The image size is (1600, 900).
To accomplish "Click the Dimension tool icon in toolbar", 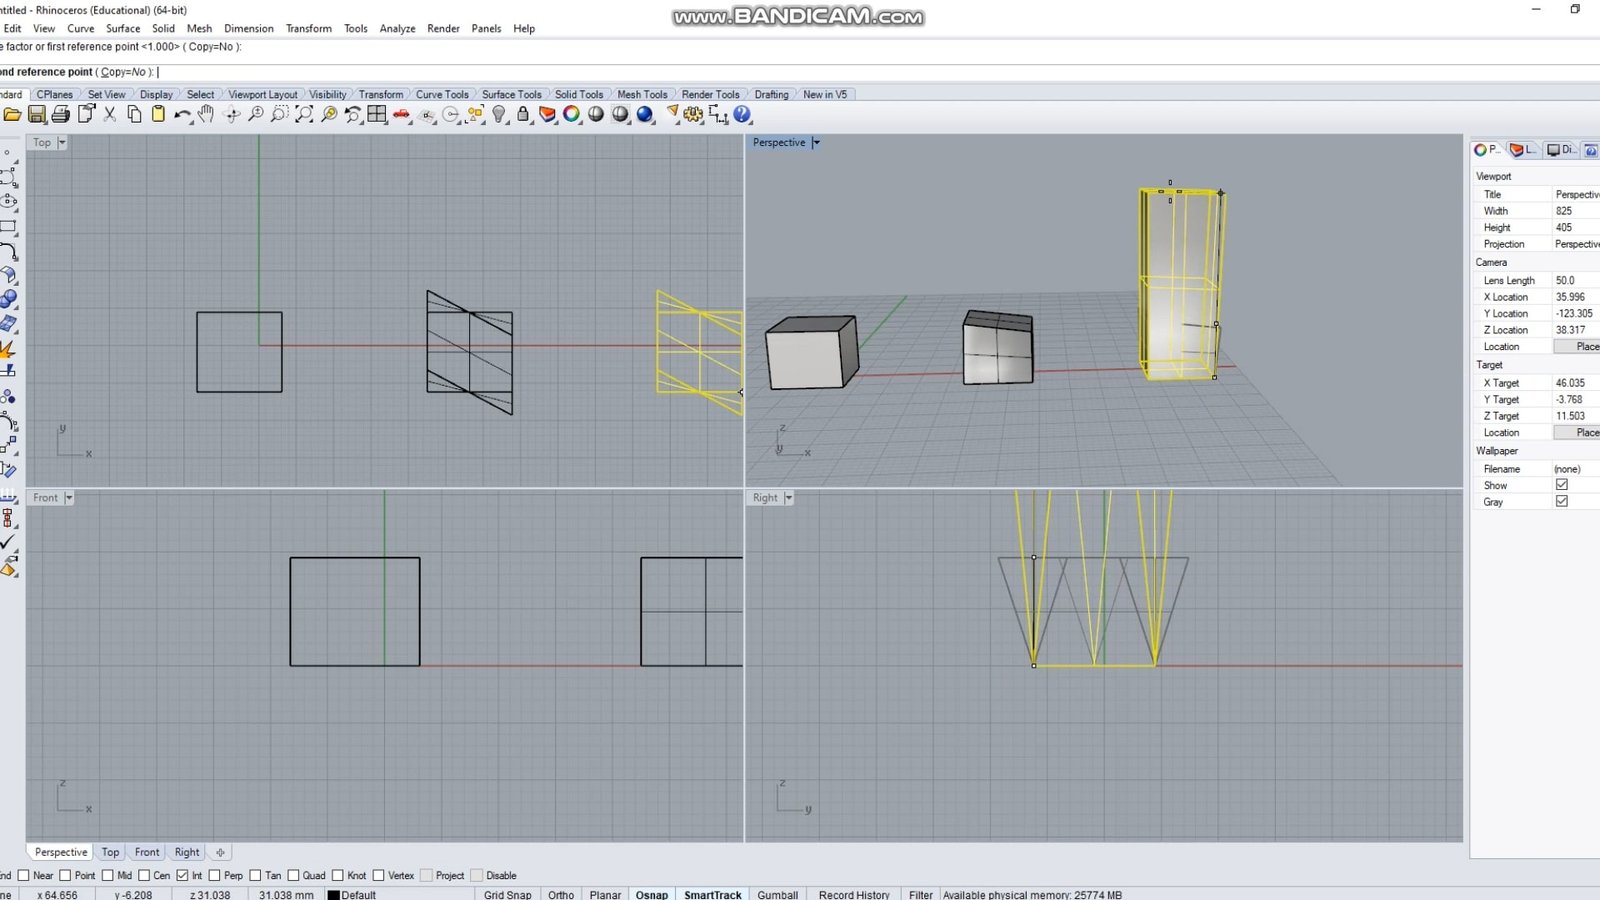I will point(718,115).
